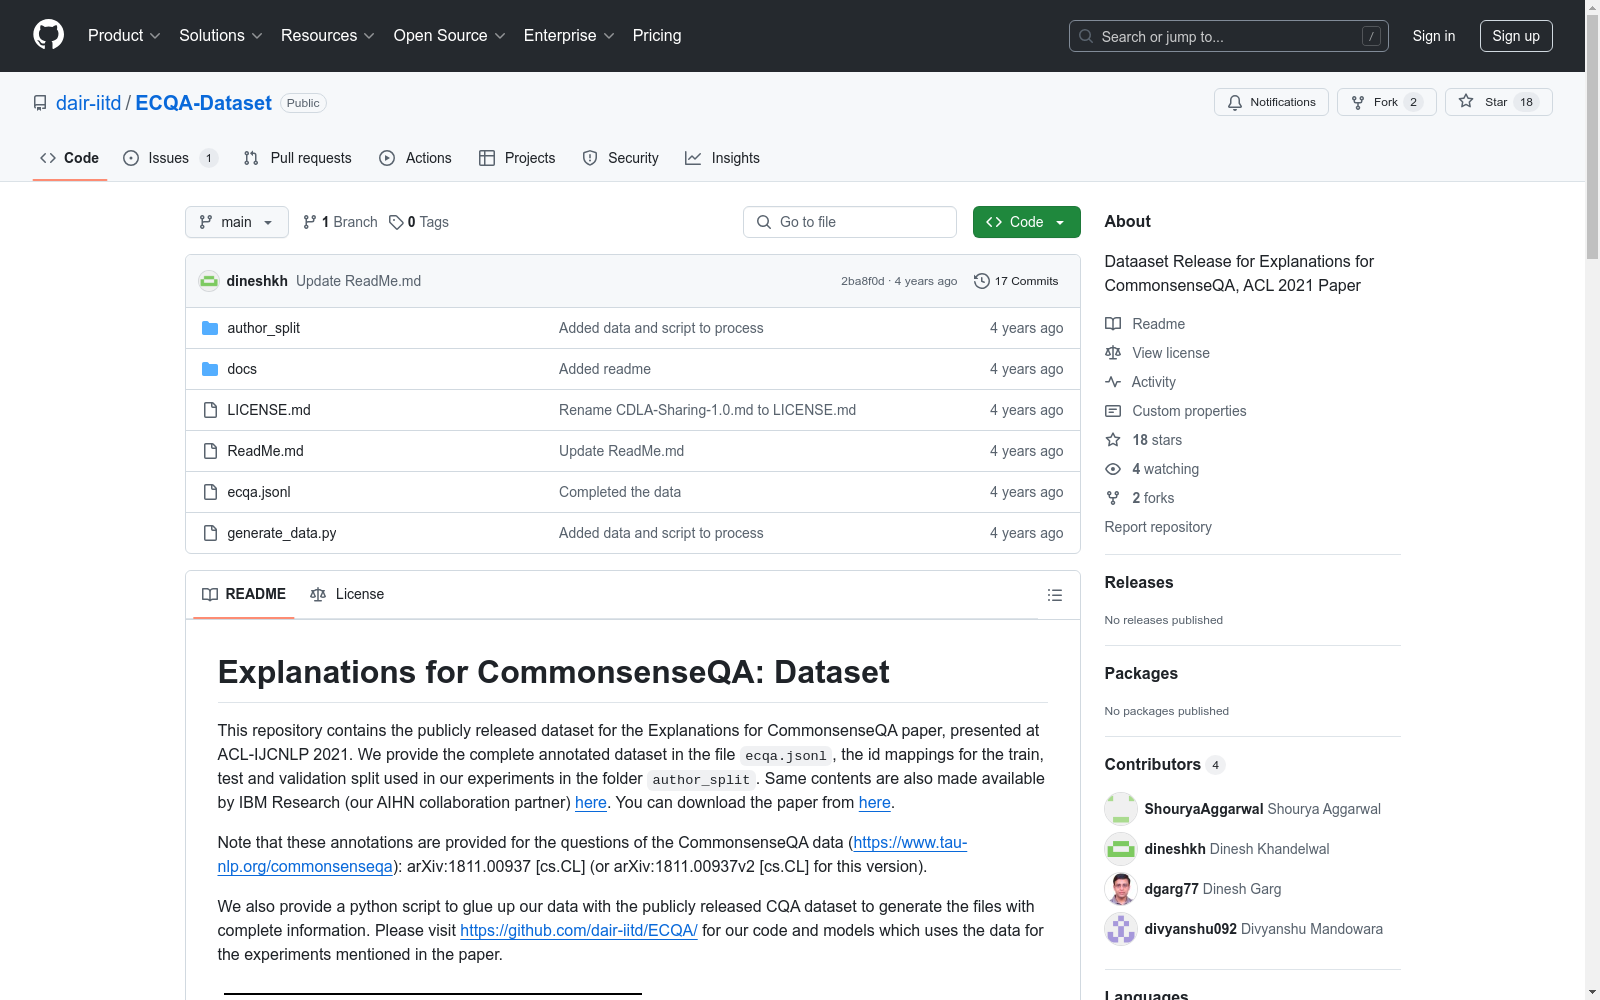Viewport: 1600px width, 1000px height.
Task: Click the README outline list icon
Action: tap(1054, 595)
